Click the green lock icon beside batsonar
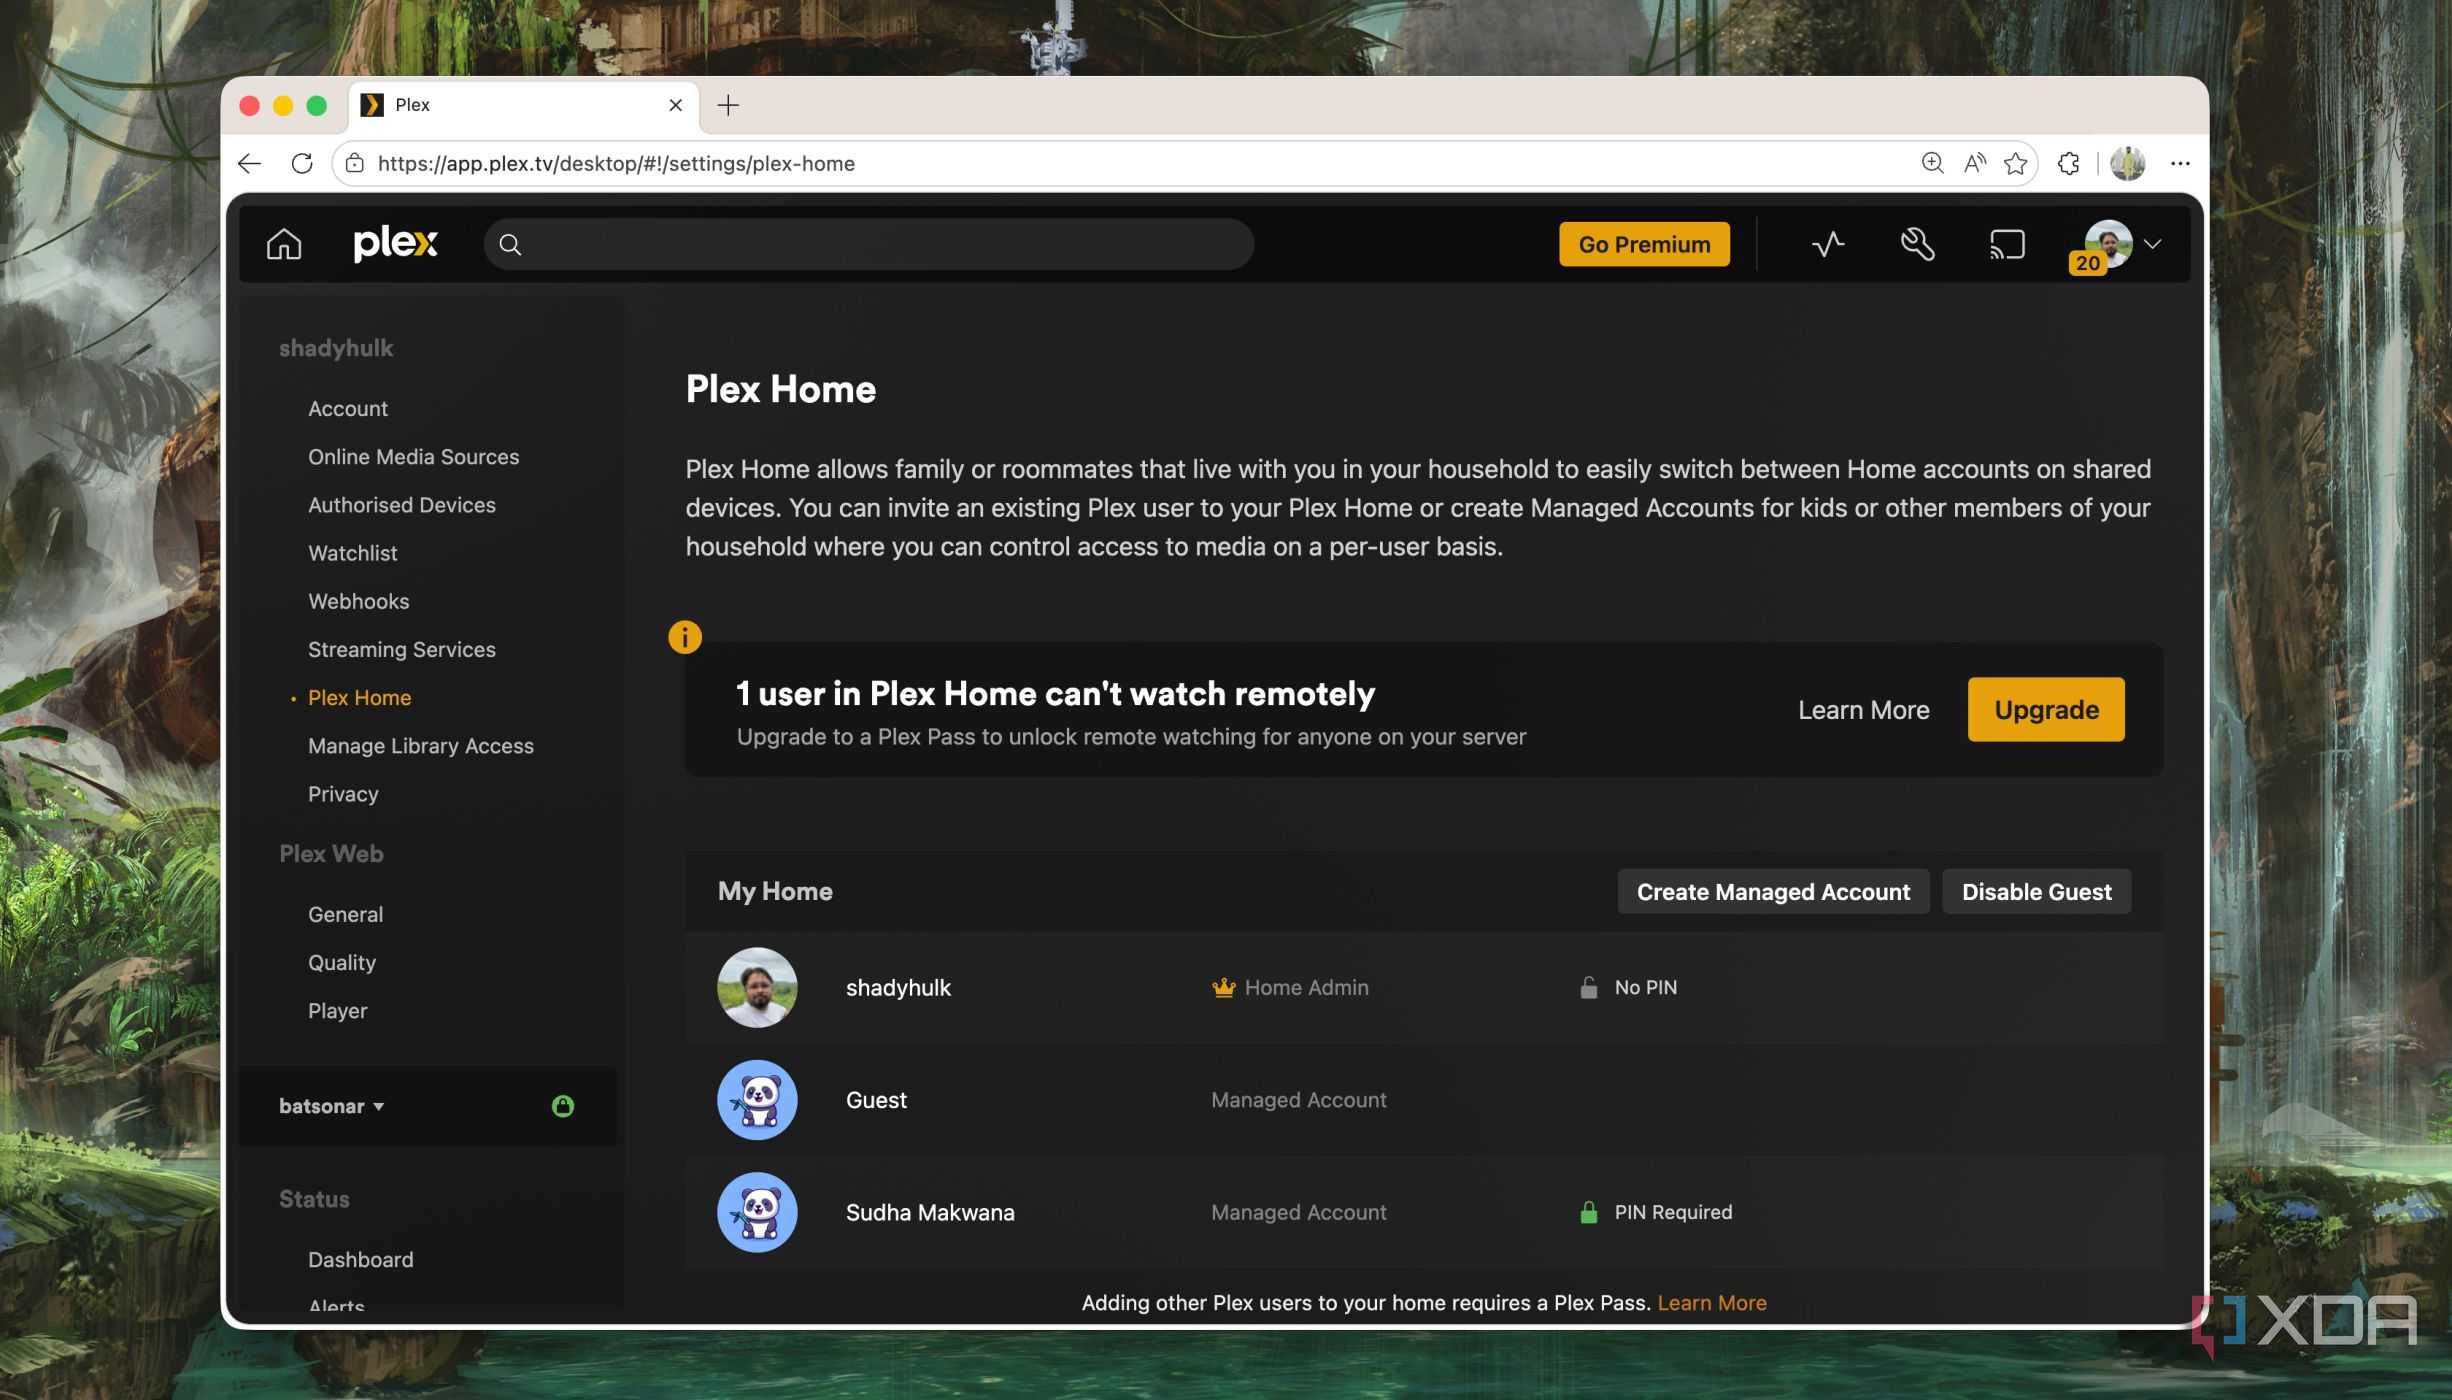 563,1105
